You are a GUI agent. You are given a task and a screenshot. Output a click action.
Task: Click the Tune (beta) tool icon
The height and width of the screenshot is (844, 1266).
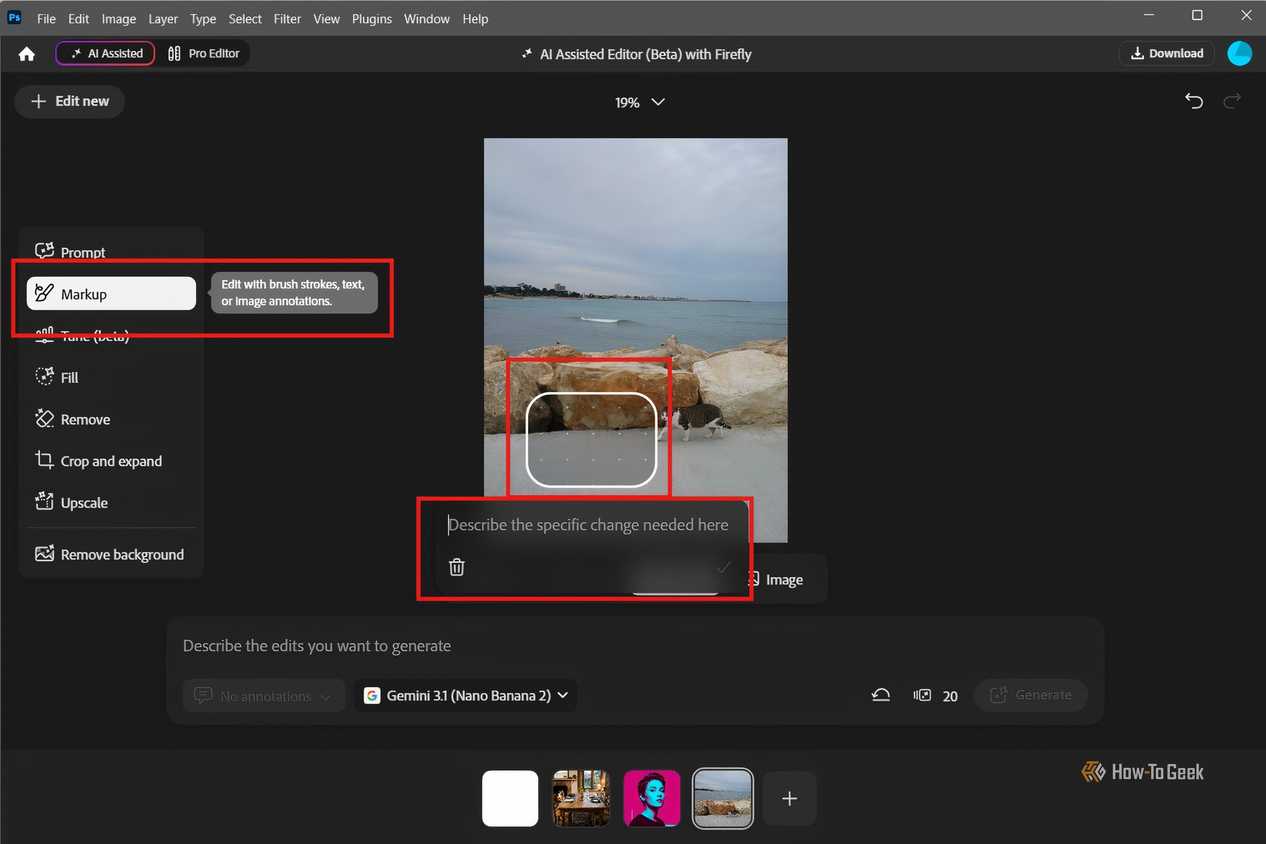point(44,336)
